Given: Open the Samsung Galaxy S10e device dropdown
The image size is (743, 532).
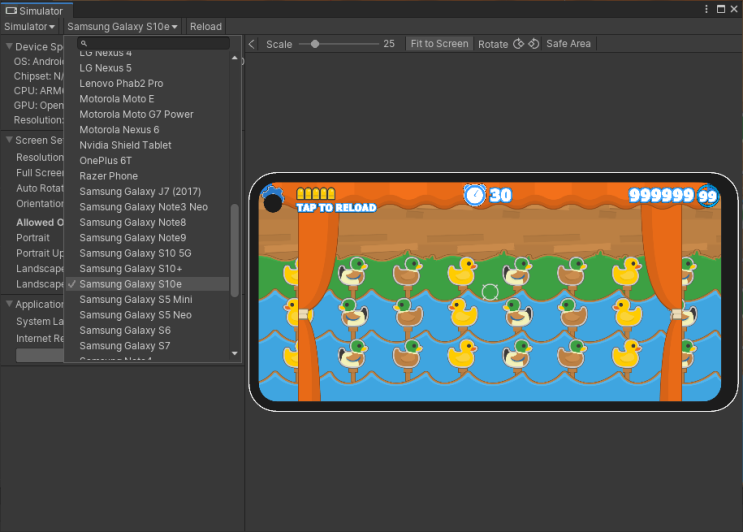Looking at the screenshot, I should tap(122, 27).
